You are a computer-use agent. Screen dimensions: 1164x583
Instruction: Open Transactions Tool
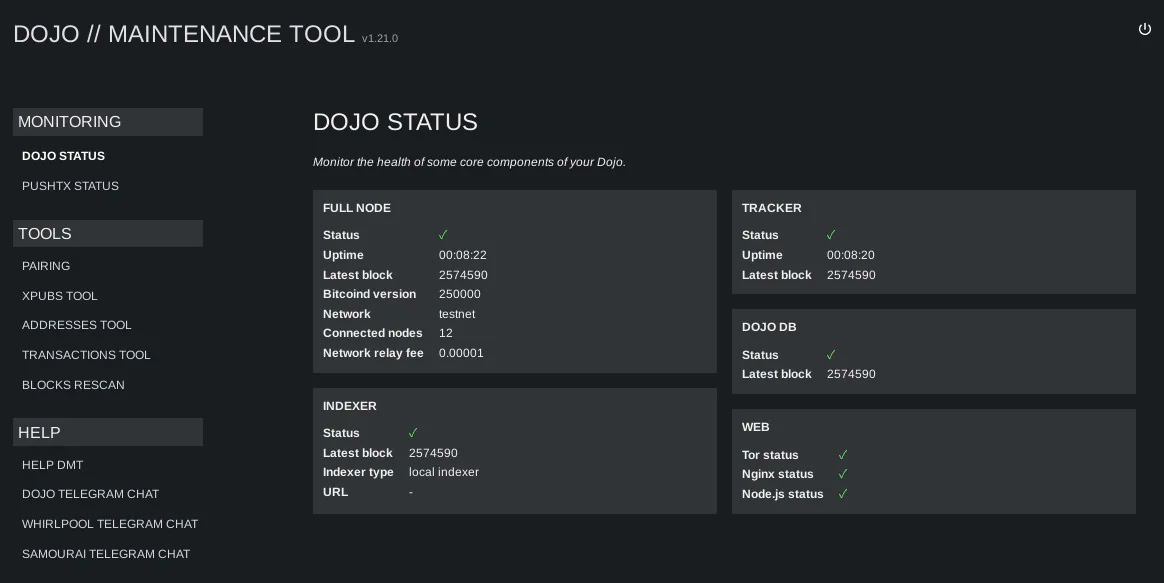pyautogui.click(x=86, y=355)
